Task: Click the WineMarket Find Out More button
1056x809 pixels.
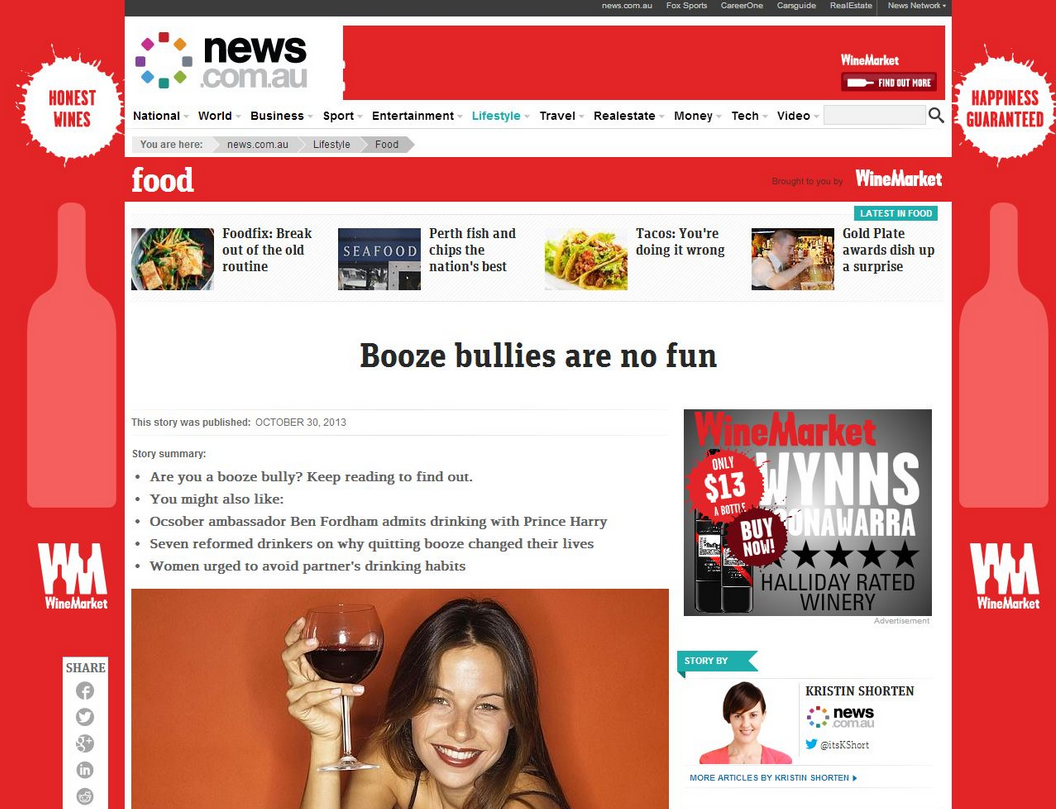Action: coord(888,82)
